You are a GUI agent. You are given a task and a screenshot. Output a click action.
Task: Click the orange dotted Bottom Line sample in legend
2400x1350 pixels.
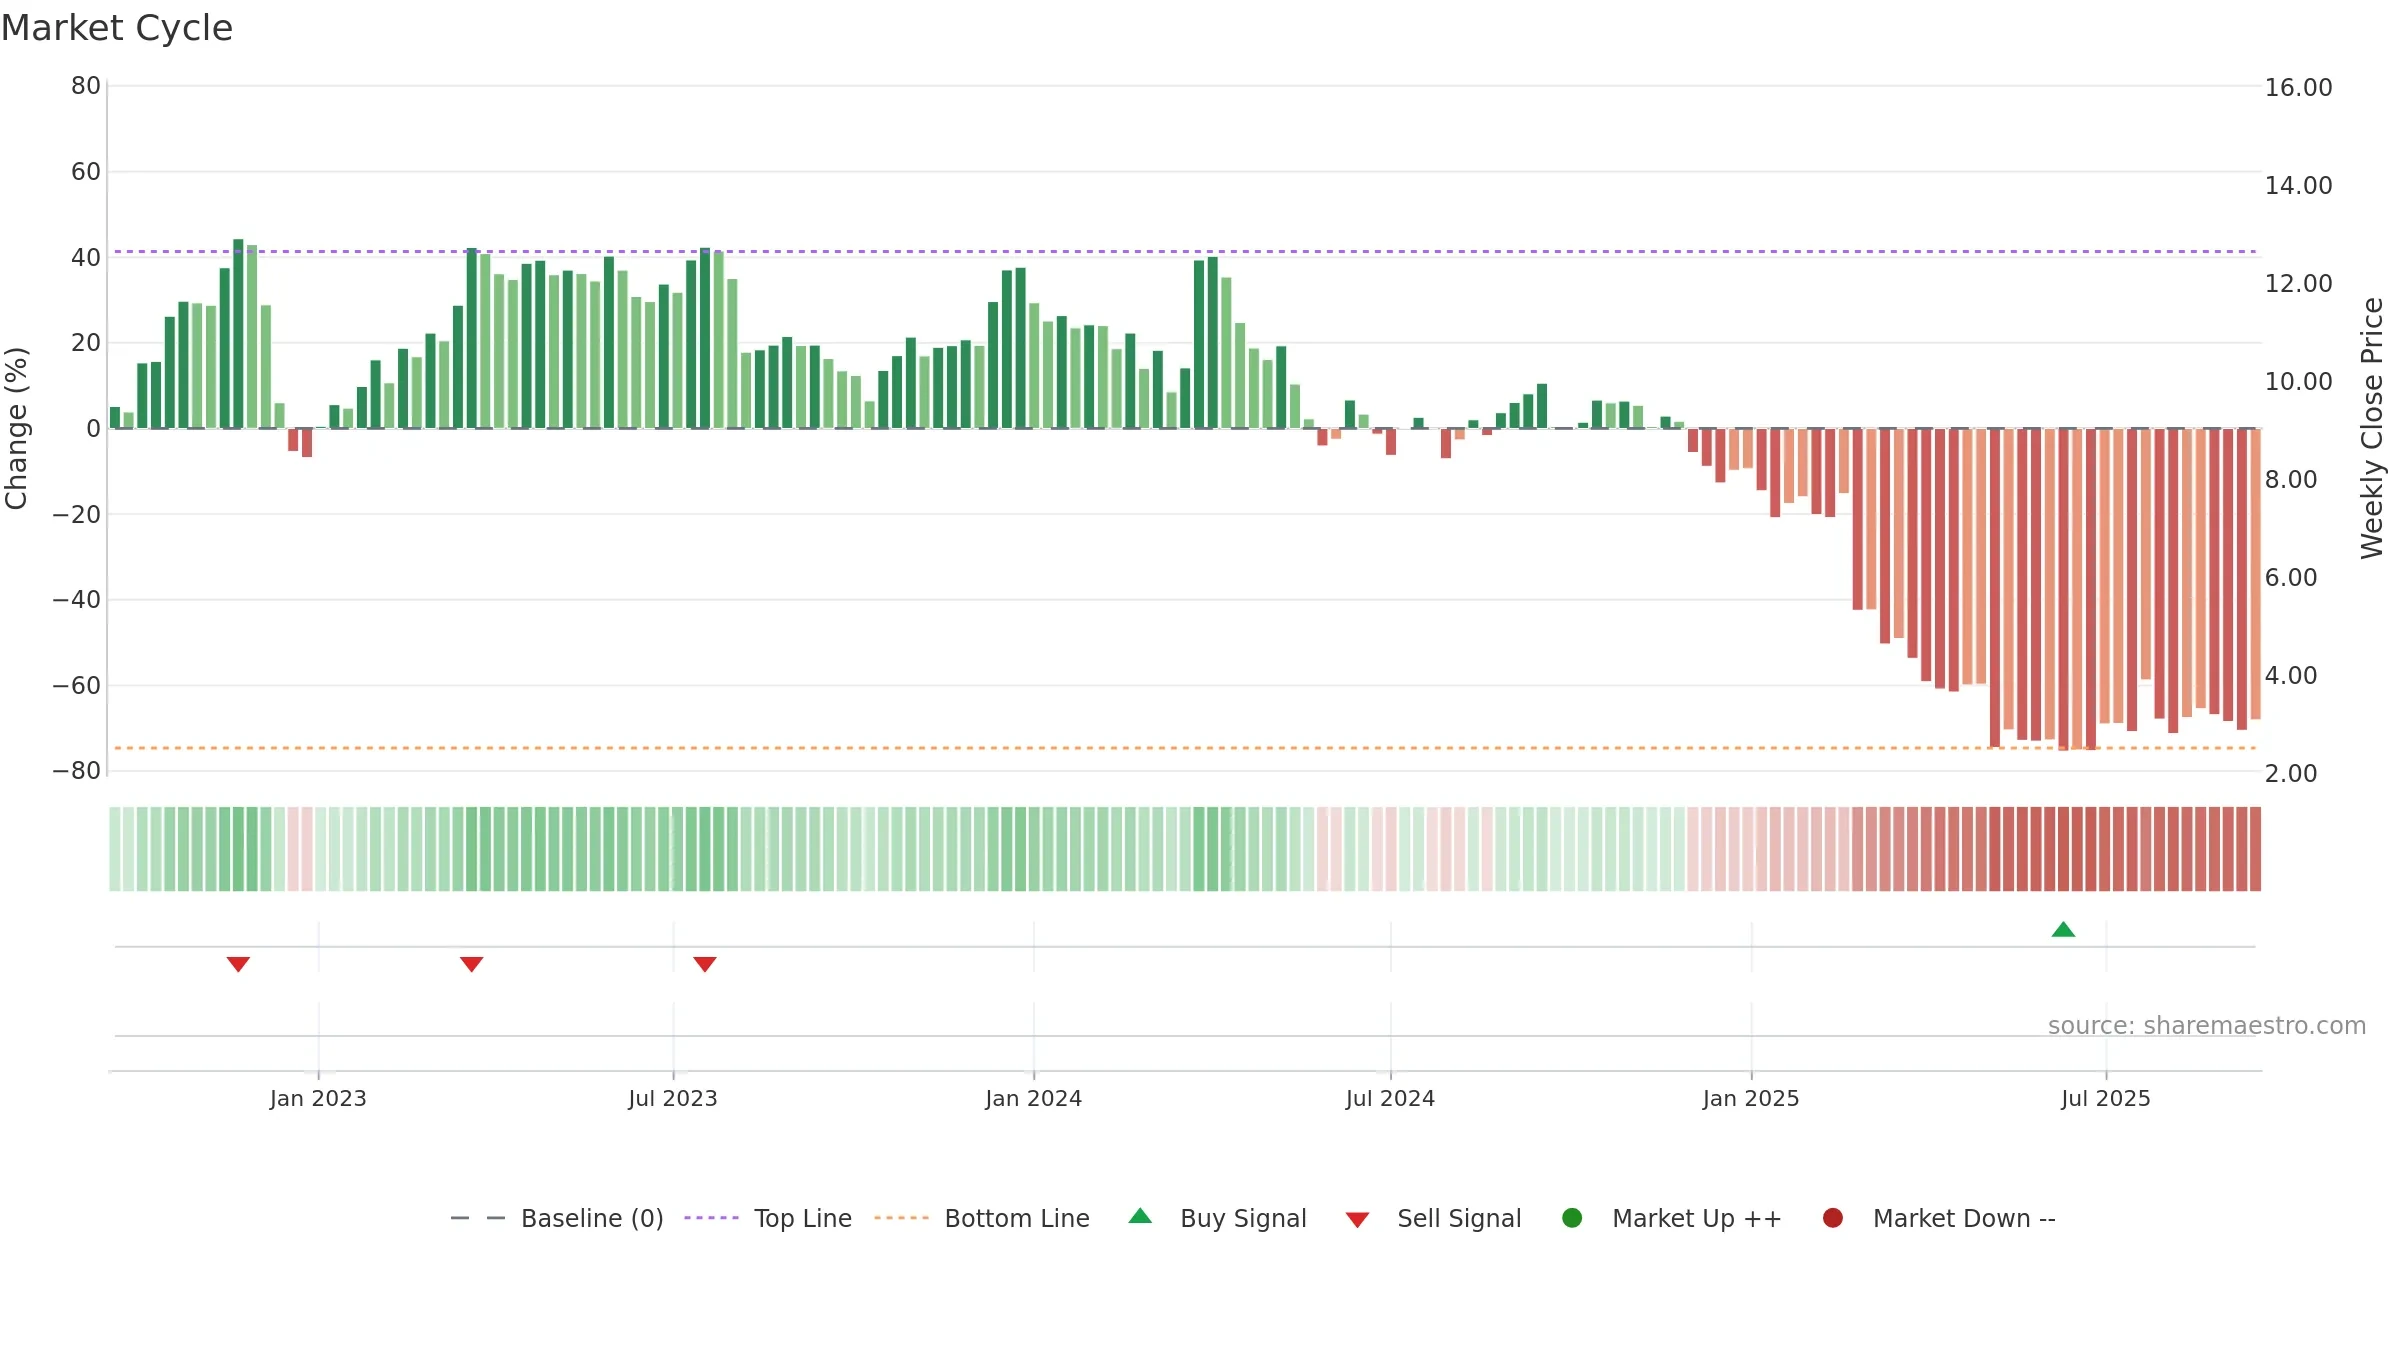pyautogui.click(x=901, y=1218)
